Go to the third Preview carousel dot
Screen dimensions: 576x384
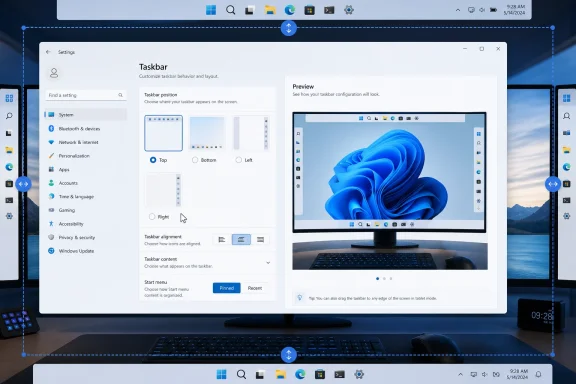[391, 279]
